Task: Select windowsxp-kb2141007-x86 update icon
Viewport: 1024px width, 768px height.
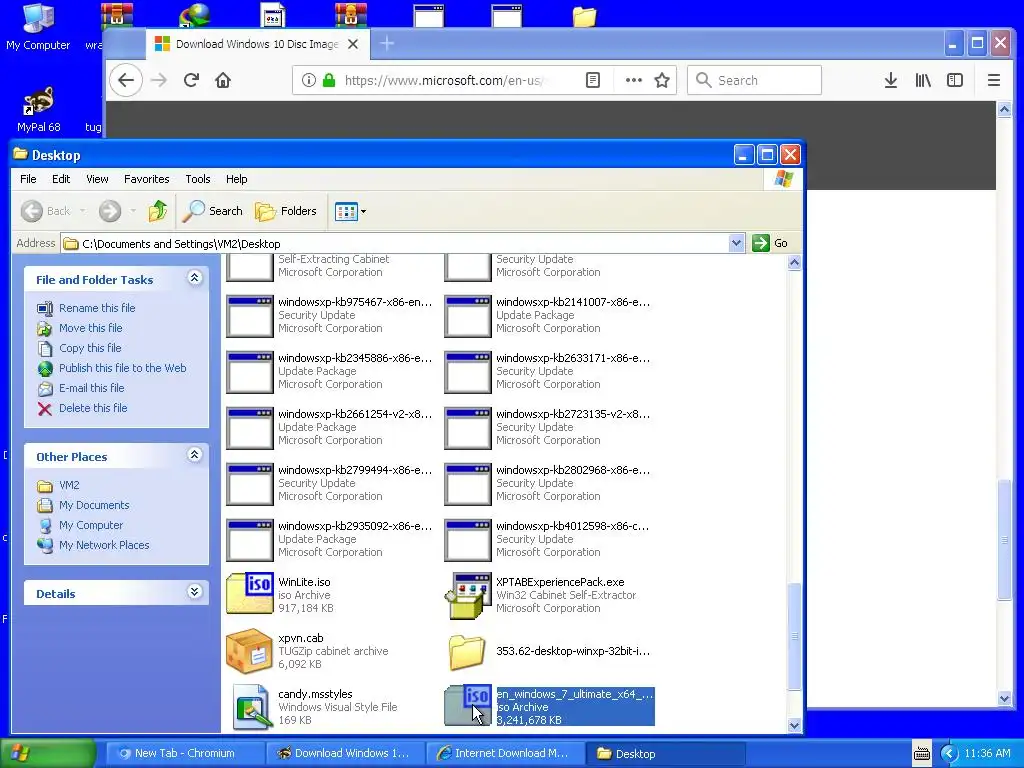Action: click(468, 316)
